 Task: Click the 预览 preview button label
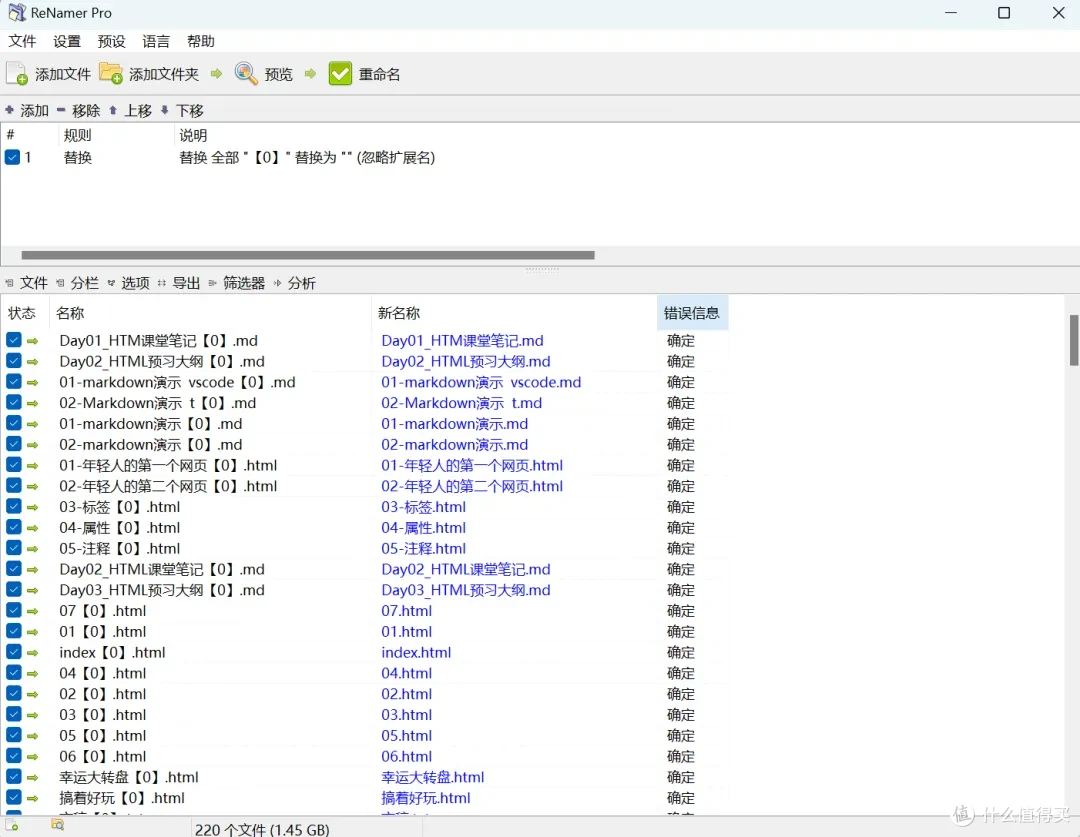click(x=278, y=74)
